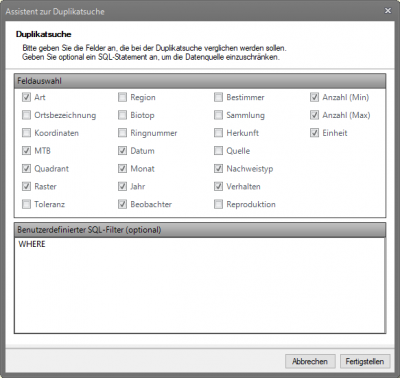
Task: Uncheck the Datum field
Action: tap(122, 151)
